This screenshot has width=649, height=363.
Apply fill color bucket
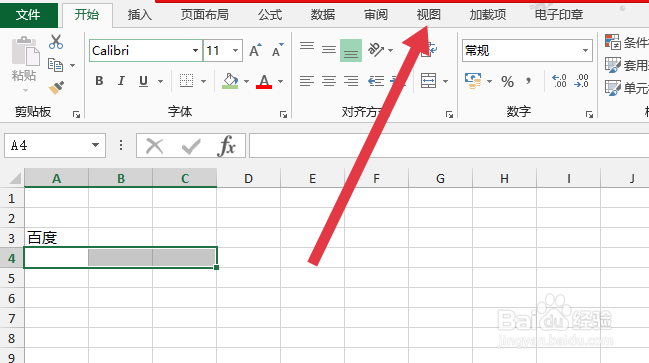point(230,81)
